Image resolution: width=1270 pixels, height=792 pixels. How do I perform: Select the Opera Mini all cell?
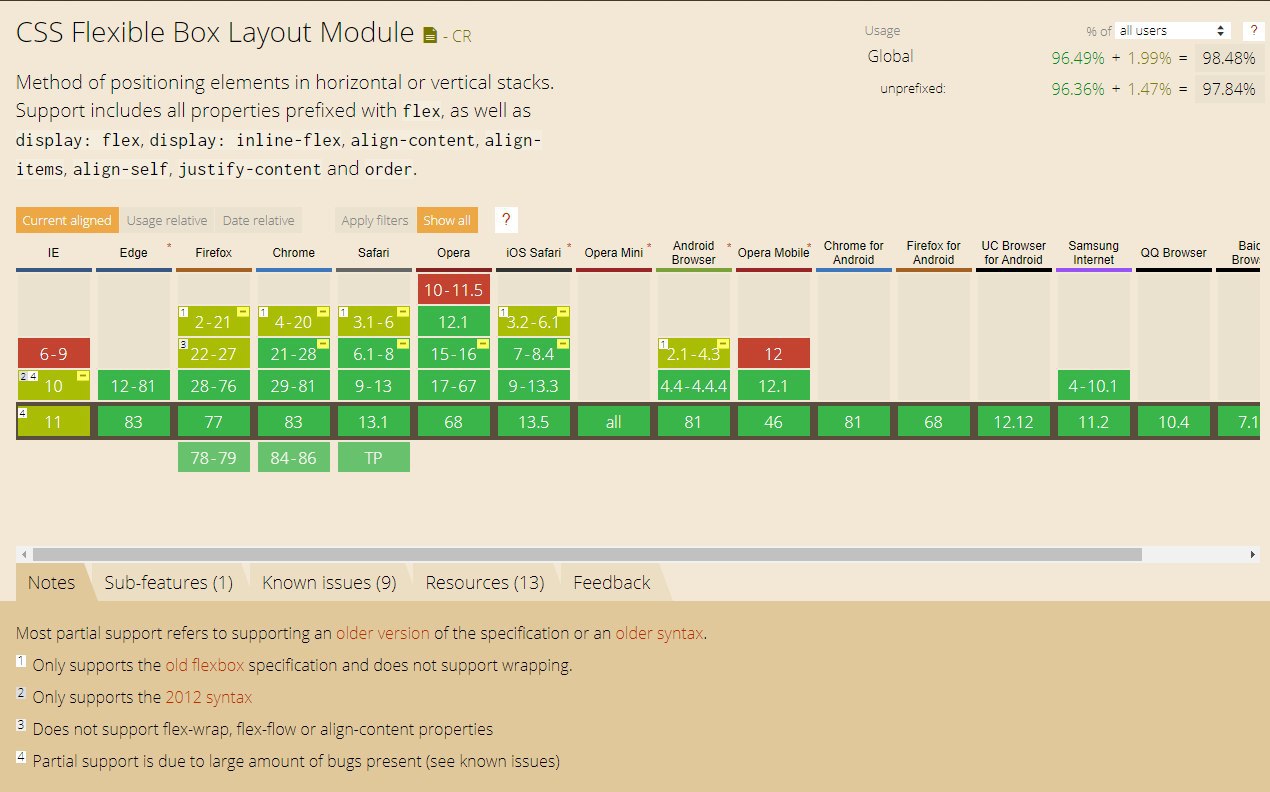point(613,422)
